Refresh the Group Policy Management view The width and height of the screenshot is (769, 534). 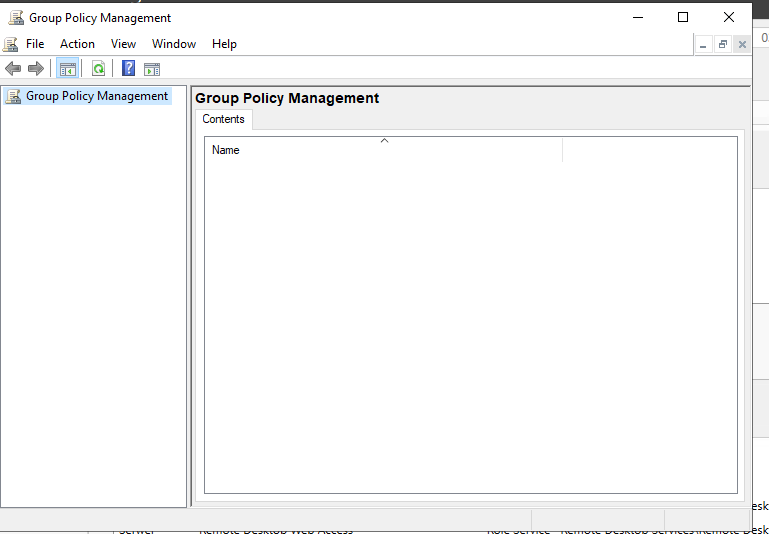click(99, 69)
